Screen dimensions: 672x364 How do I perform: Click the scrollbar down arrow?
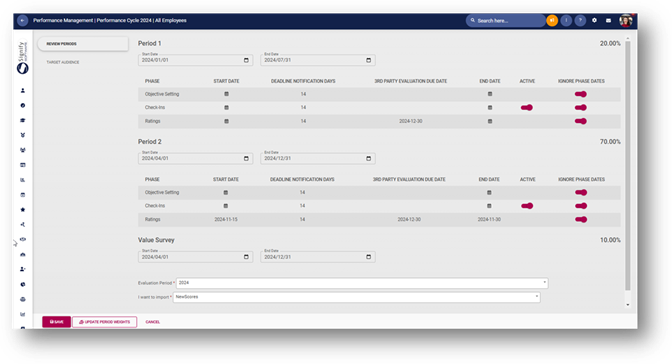(627, 305)
